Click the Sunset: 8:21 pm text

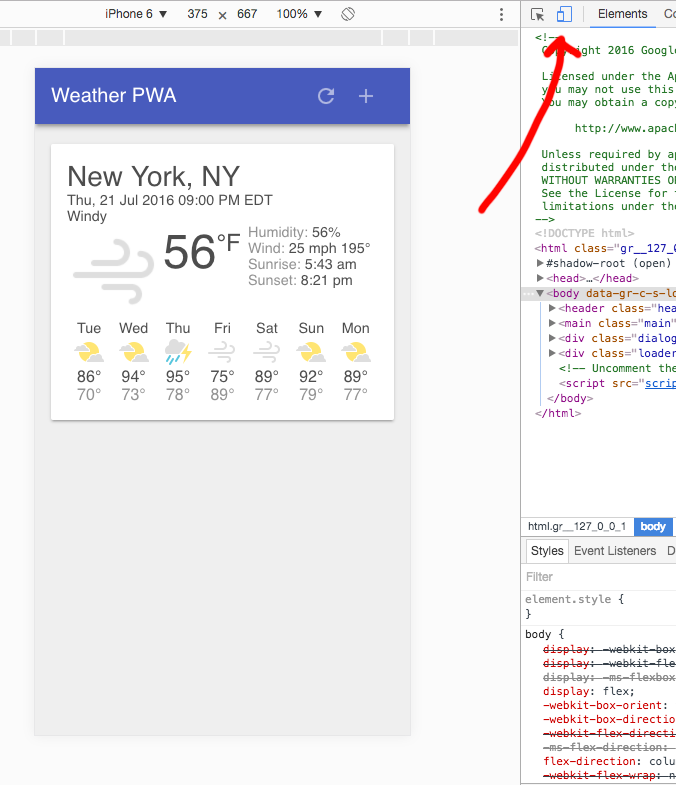point(300,280)
